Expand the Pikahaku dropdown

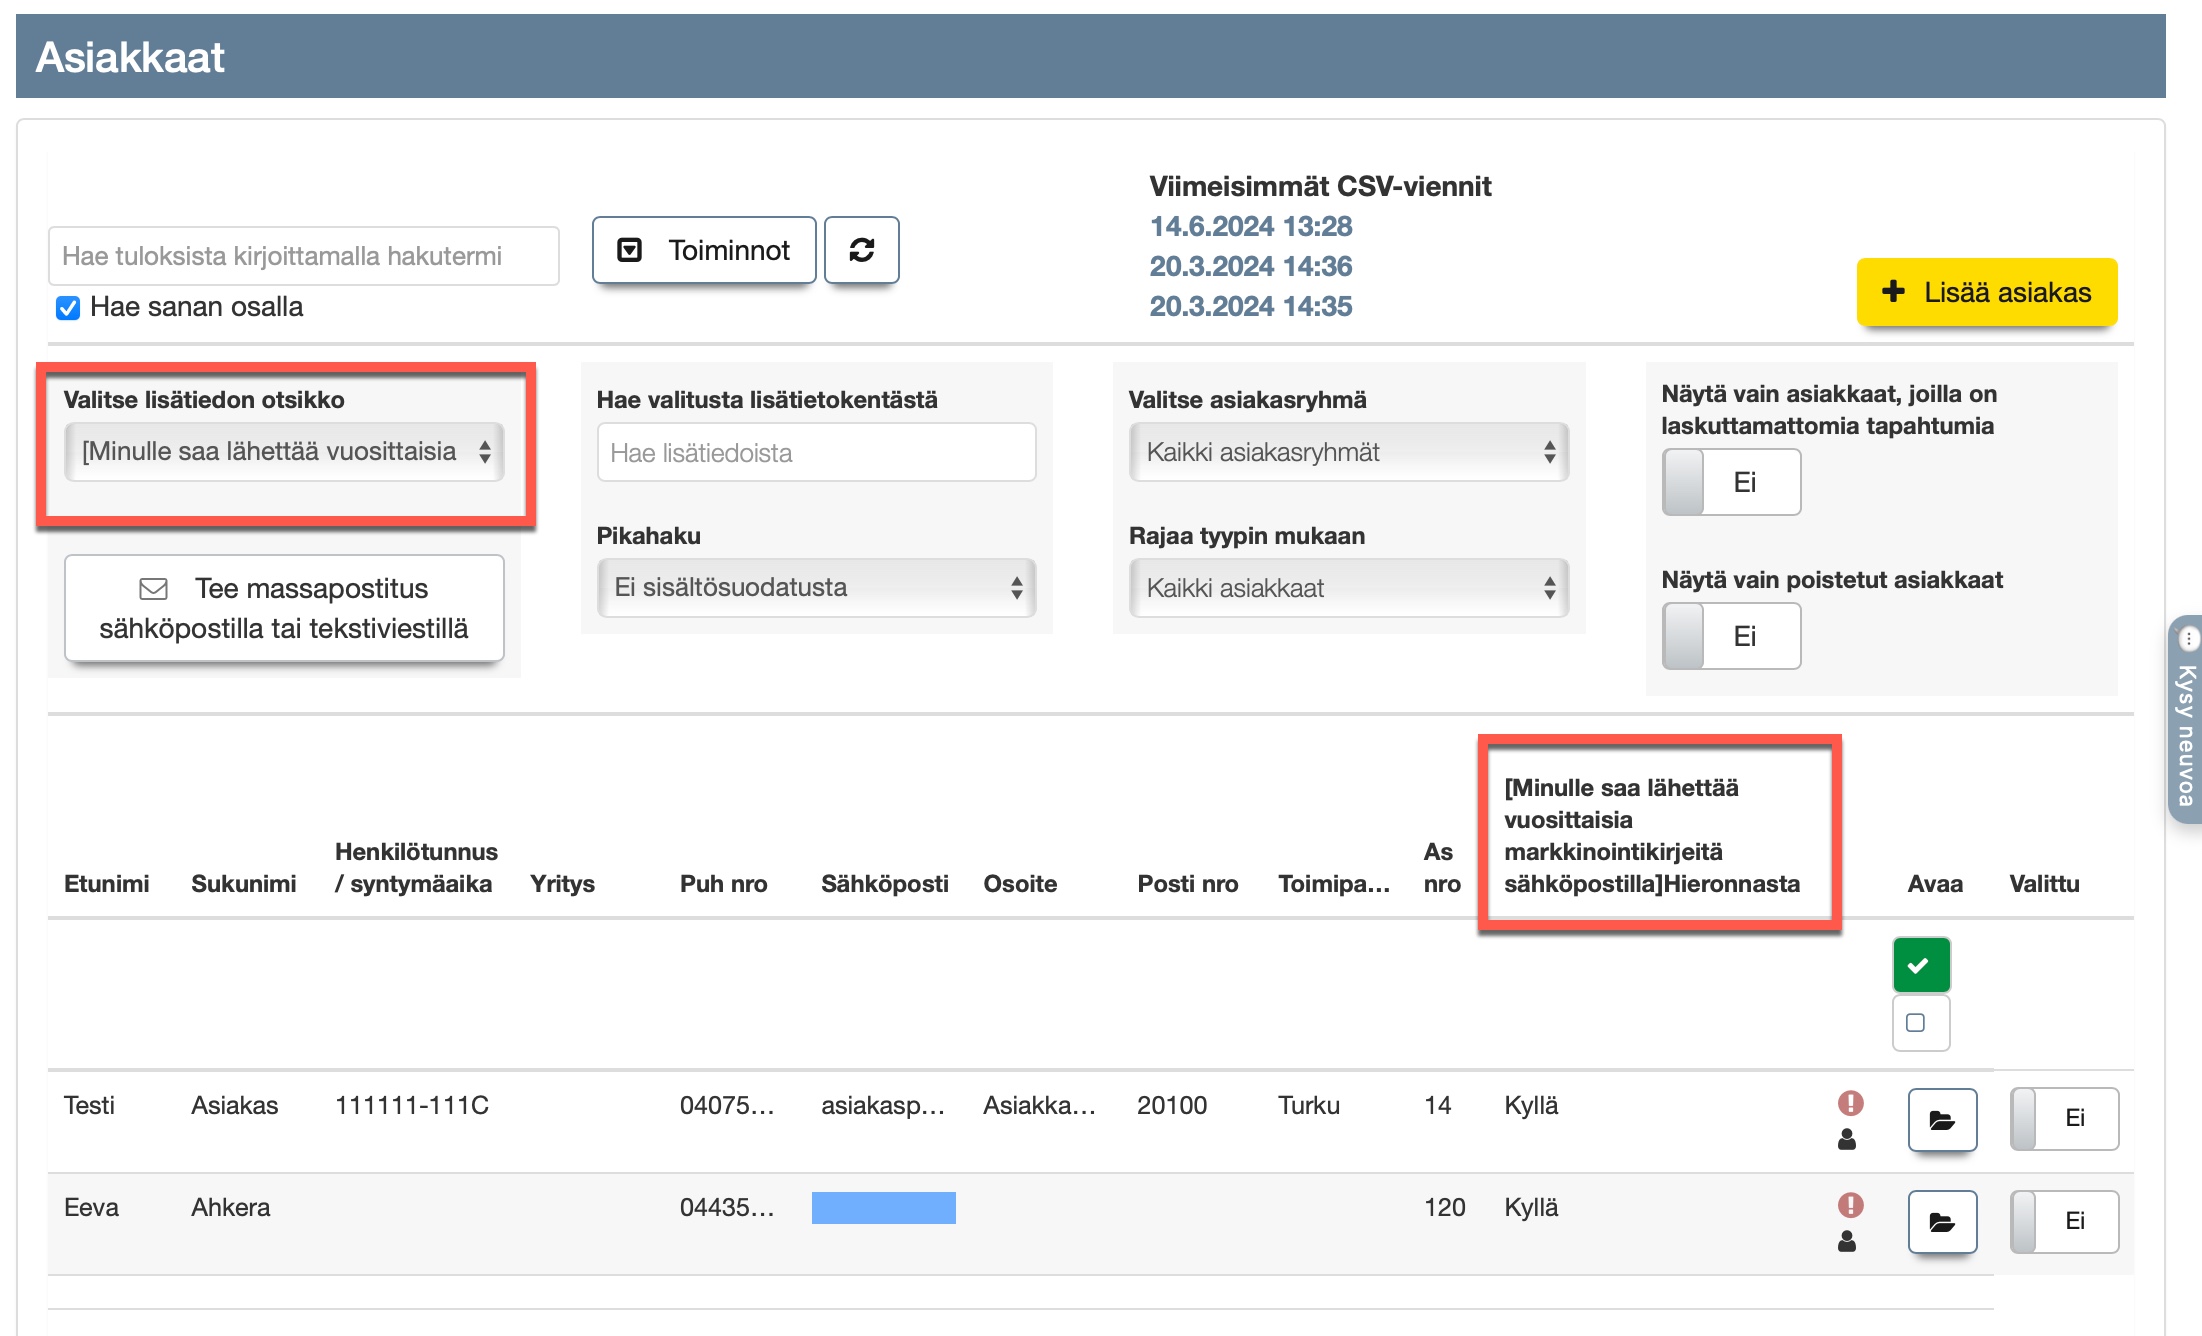pos(816,588)
